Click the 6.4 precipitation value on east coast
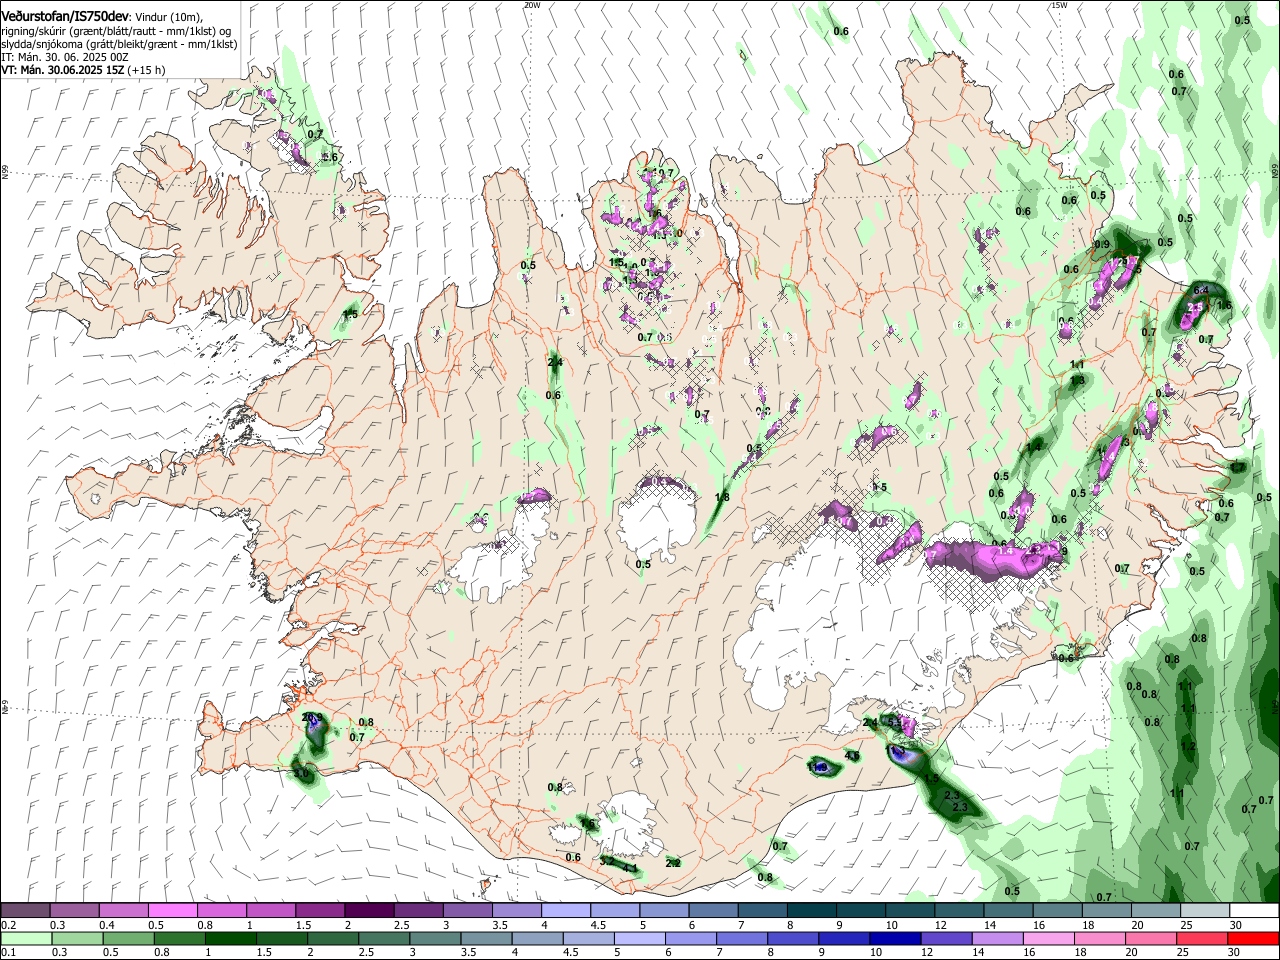This screenshot has width=1280, height=960. point(1202,290)
